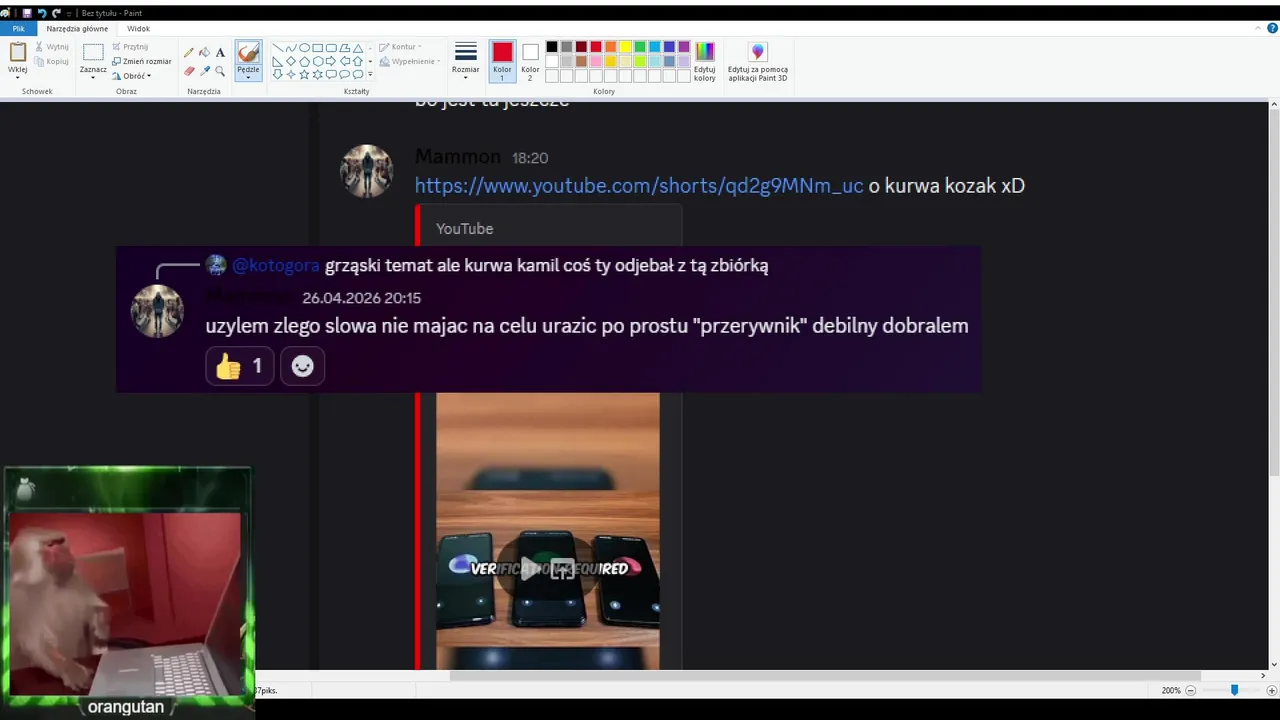Click the Mammon user avatar at 18:20
The width and height of the screenshot is (1280, 720).
pyautogui.click(x=367, y=171)
